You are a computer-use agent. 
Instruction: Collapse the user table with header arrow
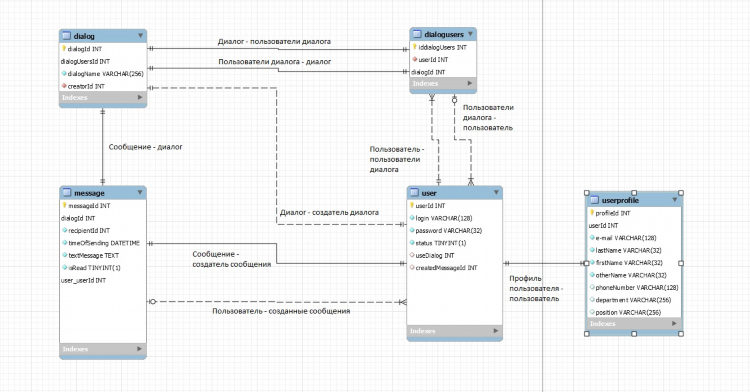pyautogui.click(x=496, y=192)
